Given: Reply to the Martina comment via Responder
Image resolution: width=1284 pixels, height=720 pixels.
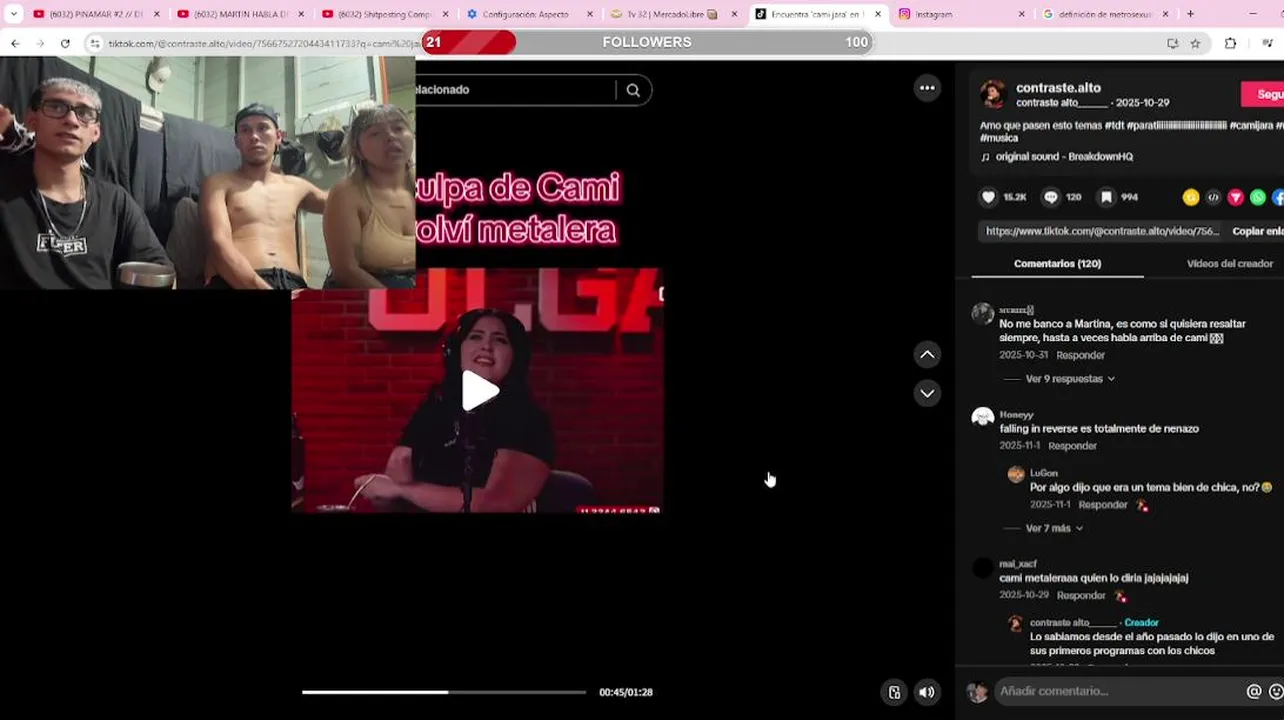Looking at the screenshot, I should pyautogui.click(x=1080, y=355).
